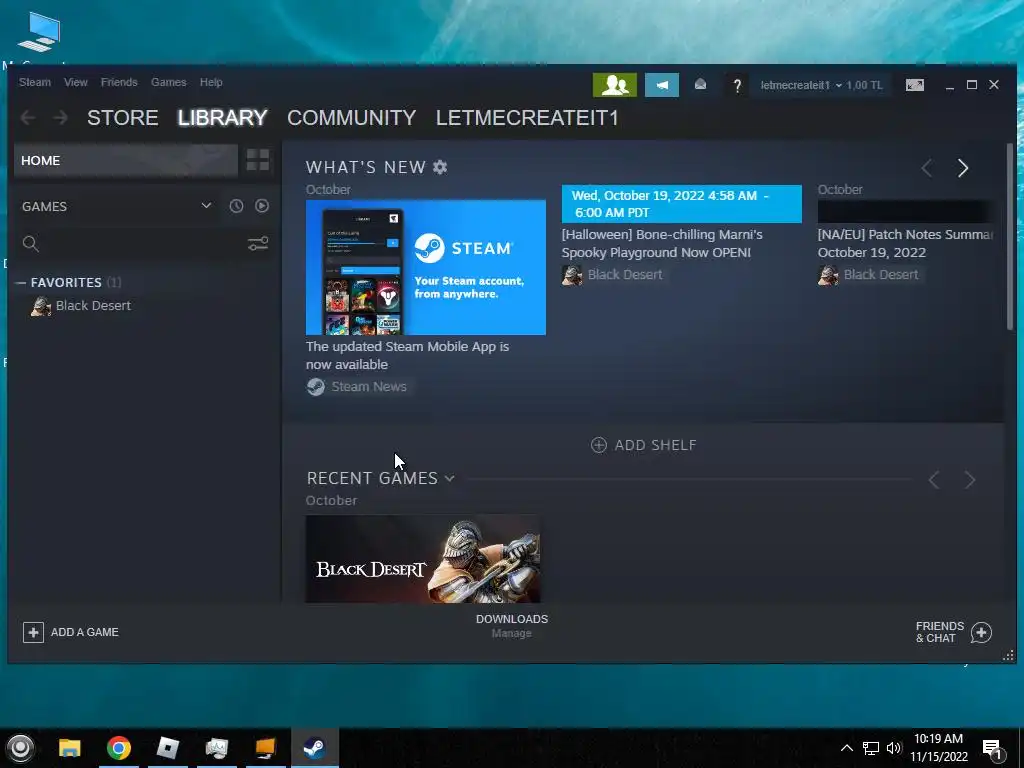Switch to the Store tab
This screenshot has width=1024, height=768.
(x=123, y=118)
